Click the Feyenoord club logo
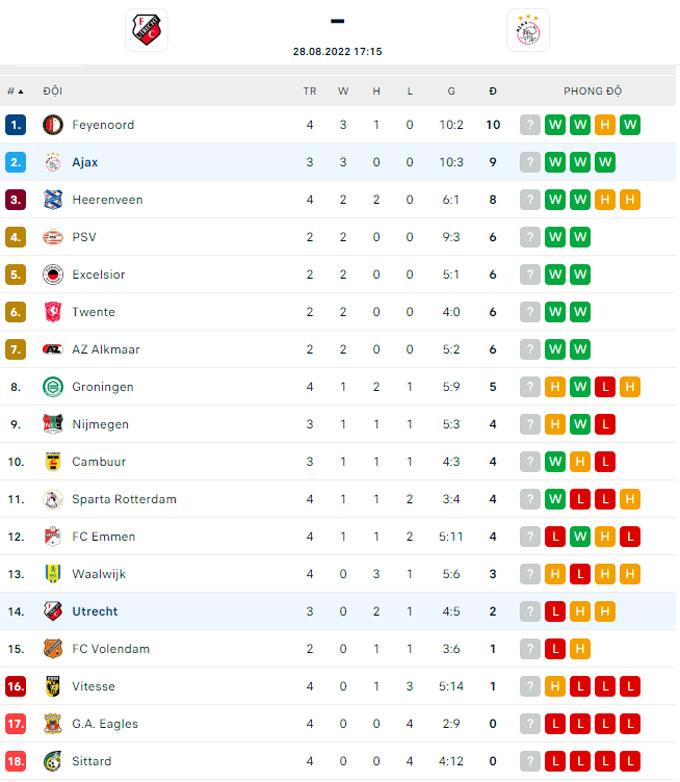Image resolution: width=680 pixels, height=782 pixels. 53,125
